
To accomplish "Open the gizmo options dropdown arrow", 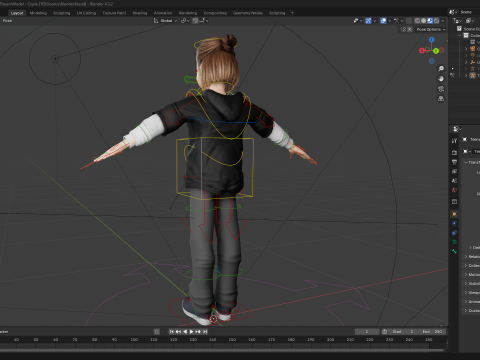I will click(374, 21).
